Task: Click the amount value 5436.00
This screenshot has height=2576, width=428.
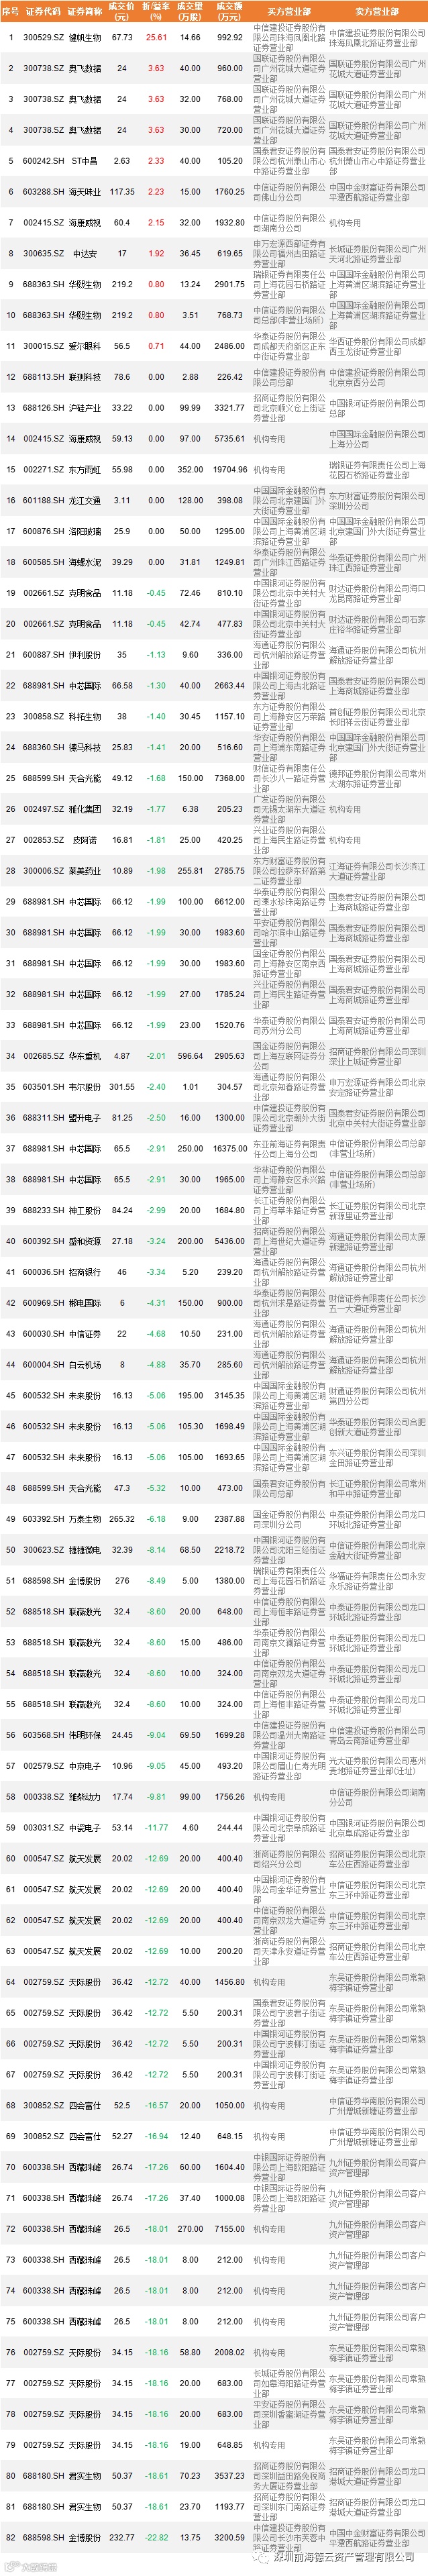Action: coord(230,1242)
